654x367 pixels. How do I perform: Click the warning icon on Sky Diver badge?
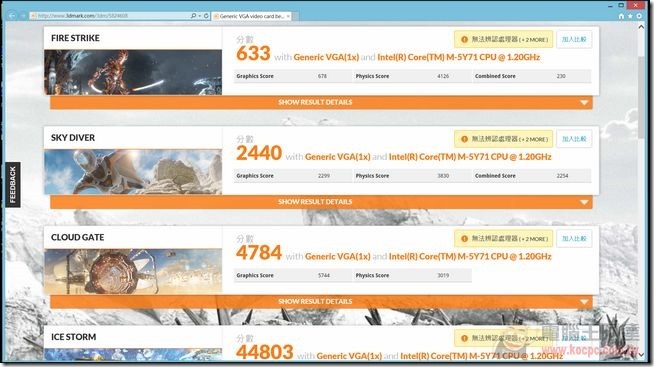[464, 139]
